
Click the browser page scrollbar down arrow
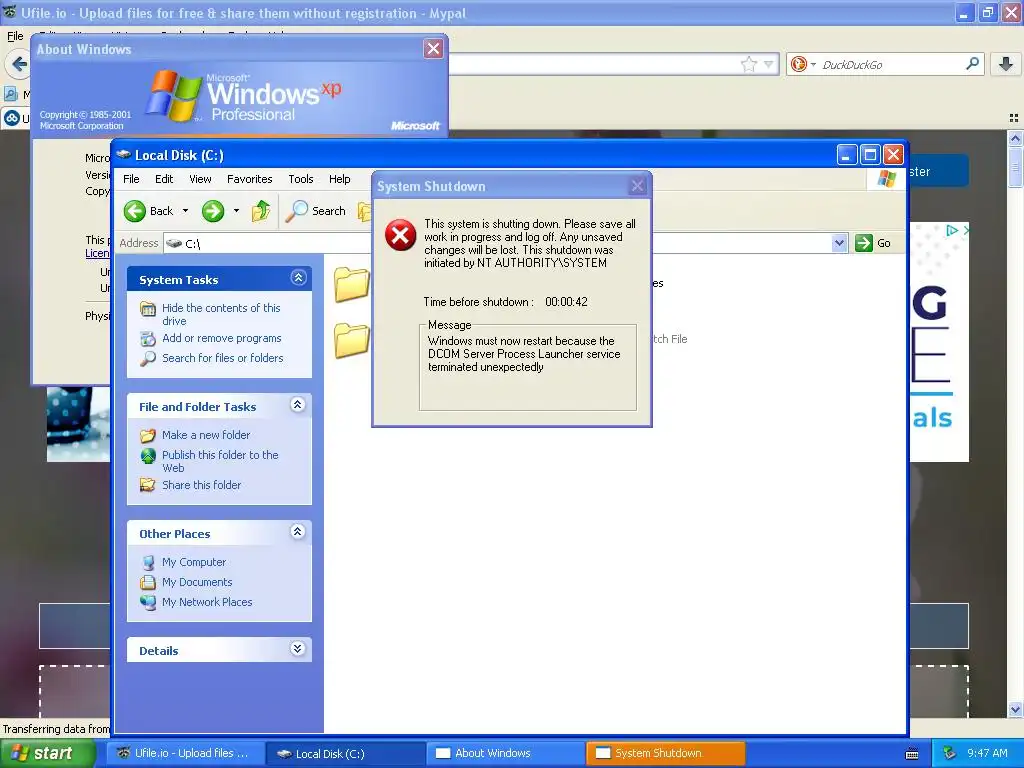(x=1015, y=709)
